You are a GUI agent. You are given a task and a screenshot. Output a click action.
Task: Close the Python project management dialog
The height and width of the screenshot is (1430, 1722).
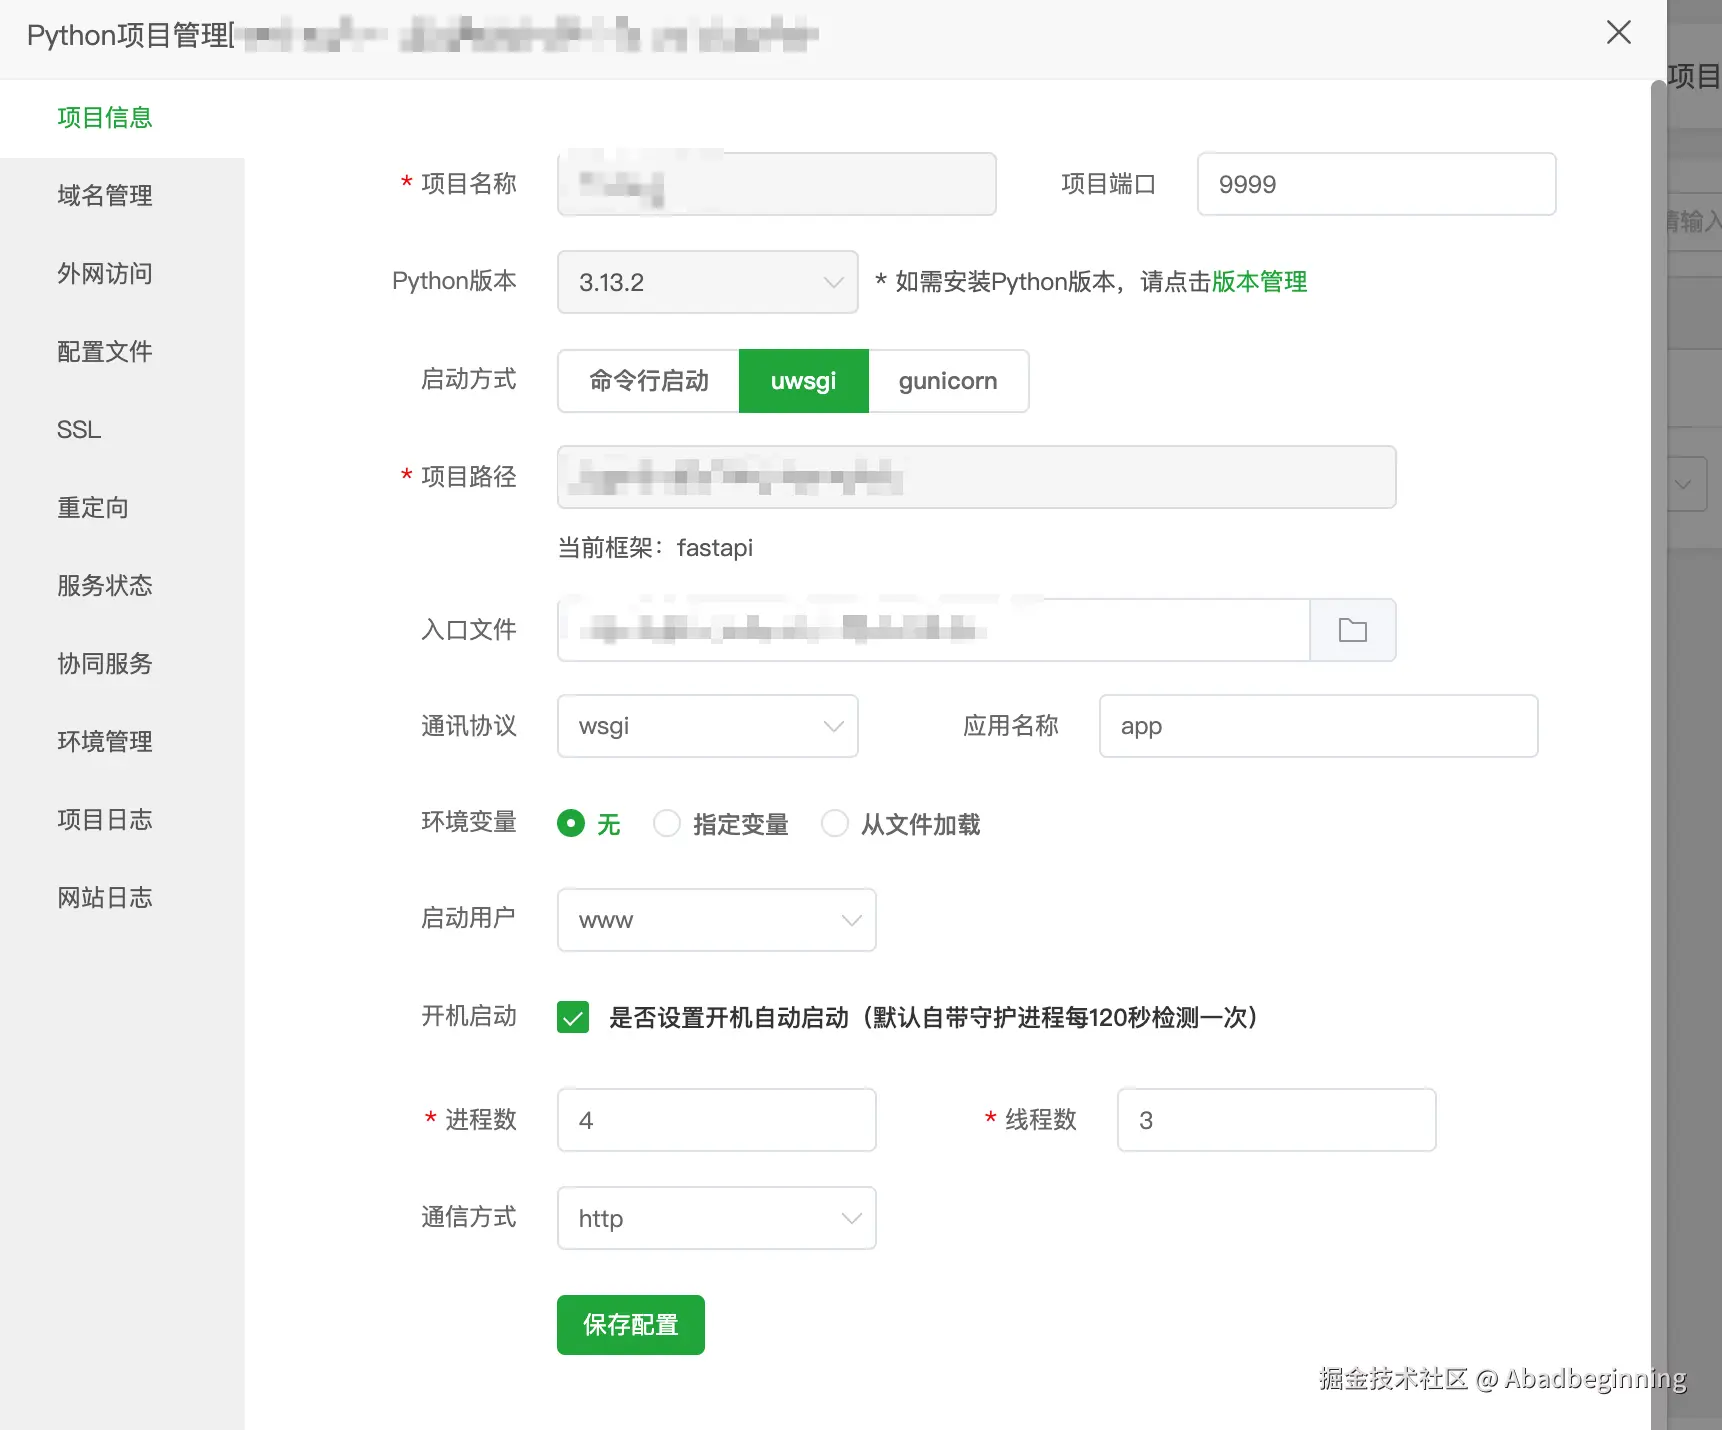(x=1618, y=33)
